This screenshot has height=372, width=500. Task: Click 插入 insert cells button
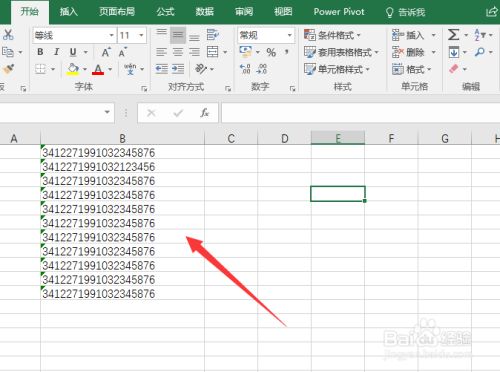(408, 35)
